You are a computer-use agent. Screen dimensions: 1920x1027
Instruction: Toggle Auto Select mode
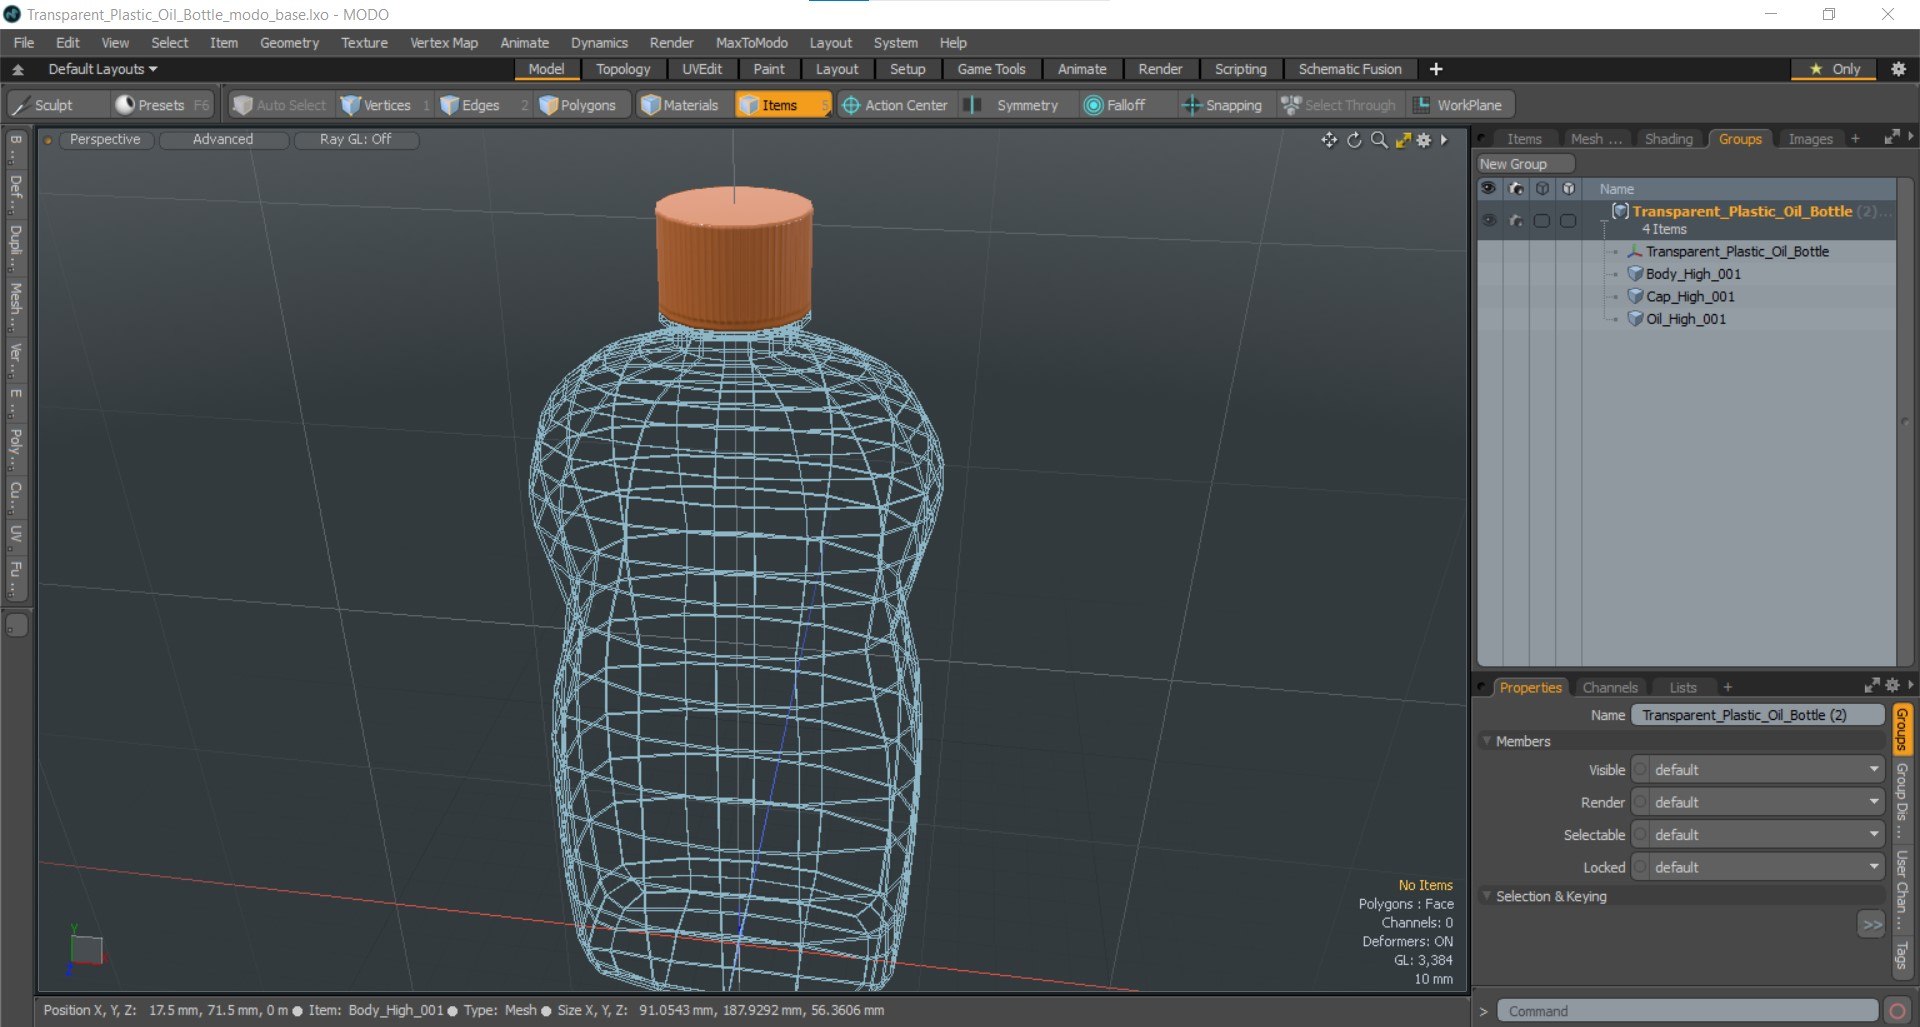(280, 105)
